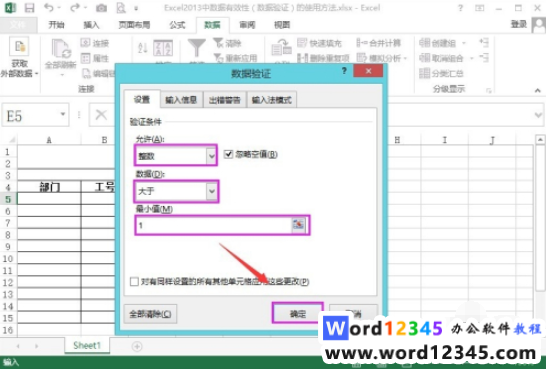Click the 属性 properties icon
Image resolution: width=546 pixels, height=369 pixels.
pyautogui.click(x=85, y=58)
